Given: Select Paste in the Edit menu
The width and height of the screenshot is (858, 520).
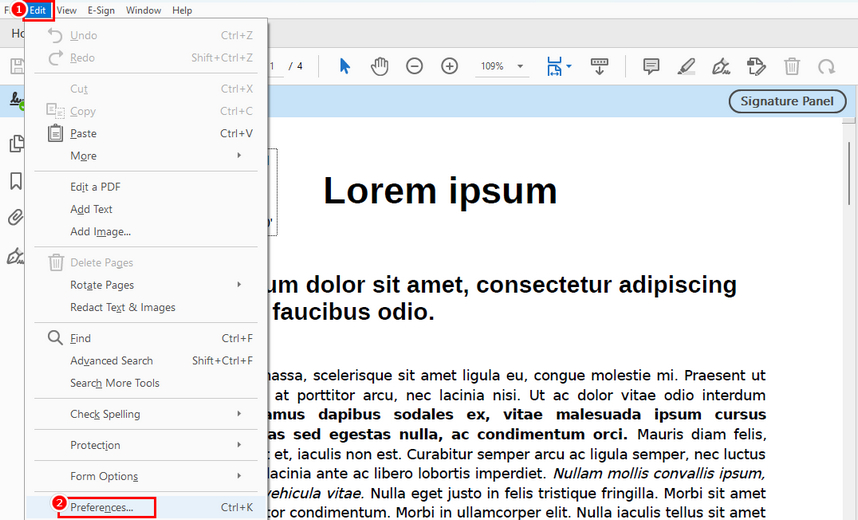Looking at the screenshot, I should tap(84, 134).
